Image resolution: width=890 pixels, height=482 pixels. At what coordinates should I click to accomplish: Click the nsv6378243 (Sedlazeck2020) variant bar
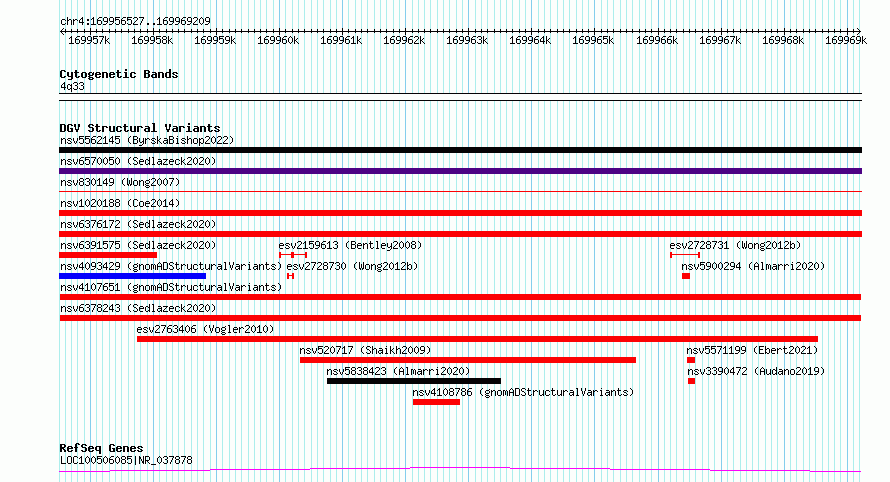coord(460,318)
